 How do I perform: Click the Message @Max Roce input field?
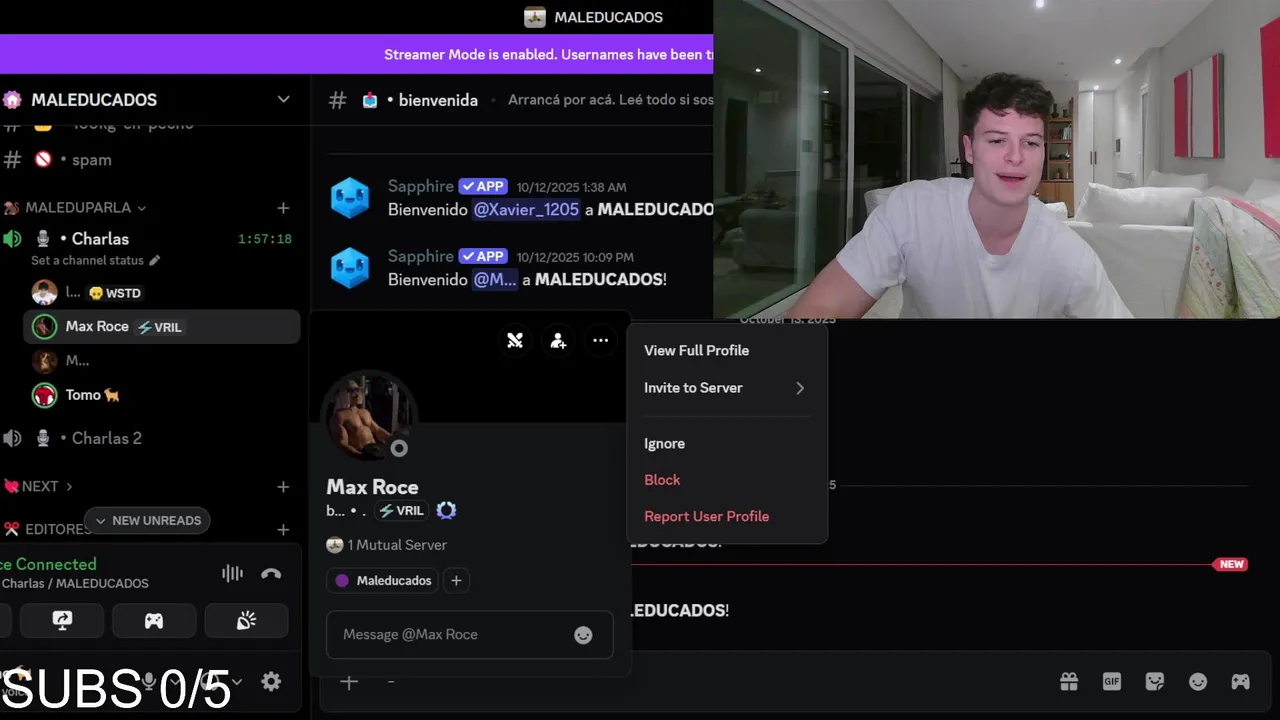pyautogui.click(x=455, y=635)
